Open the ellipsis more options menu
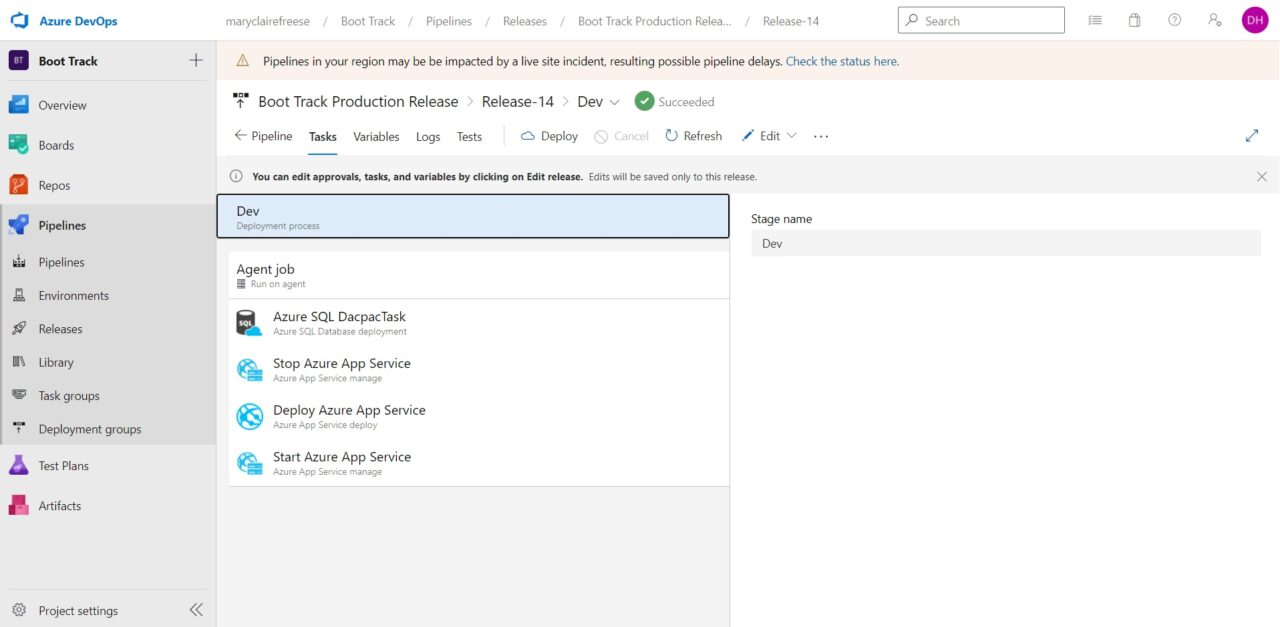 tap(821, 136)
